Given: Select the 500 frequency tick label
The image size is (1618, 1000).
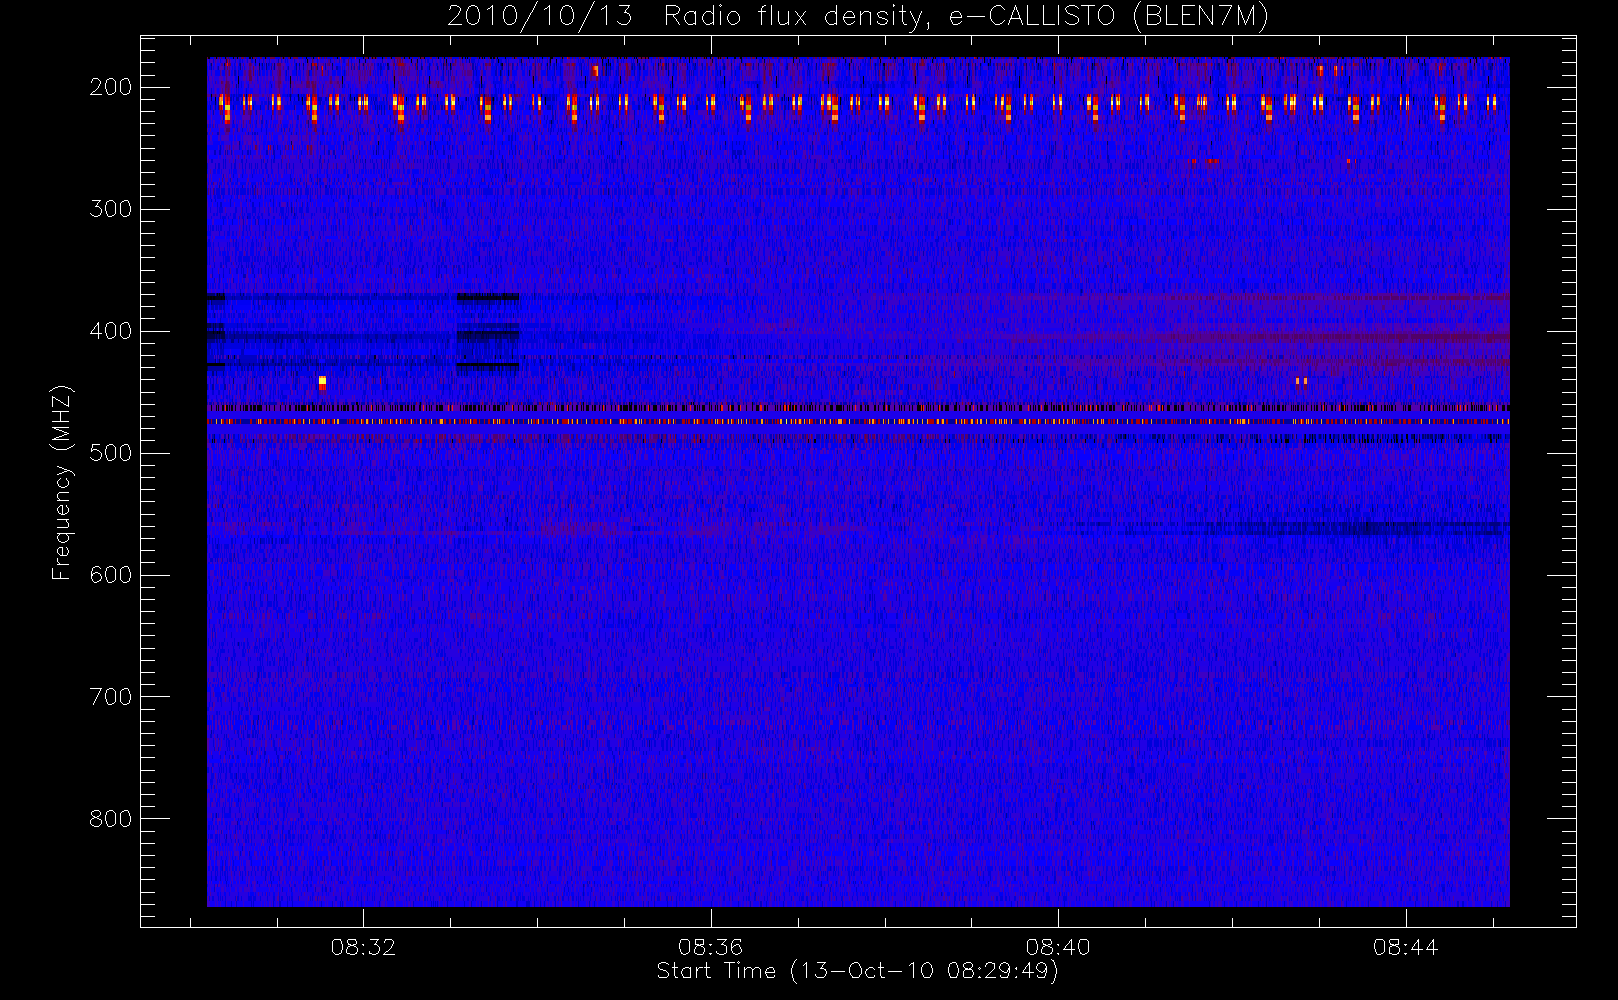Looking at the screenshot, I should (111, 453).
